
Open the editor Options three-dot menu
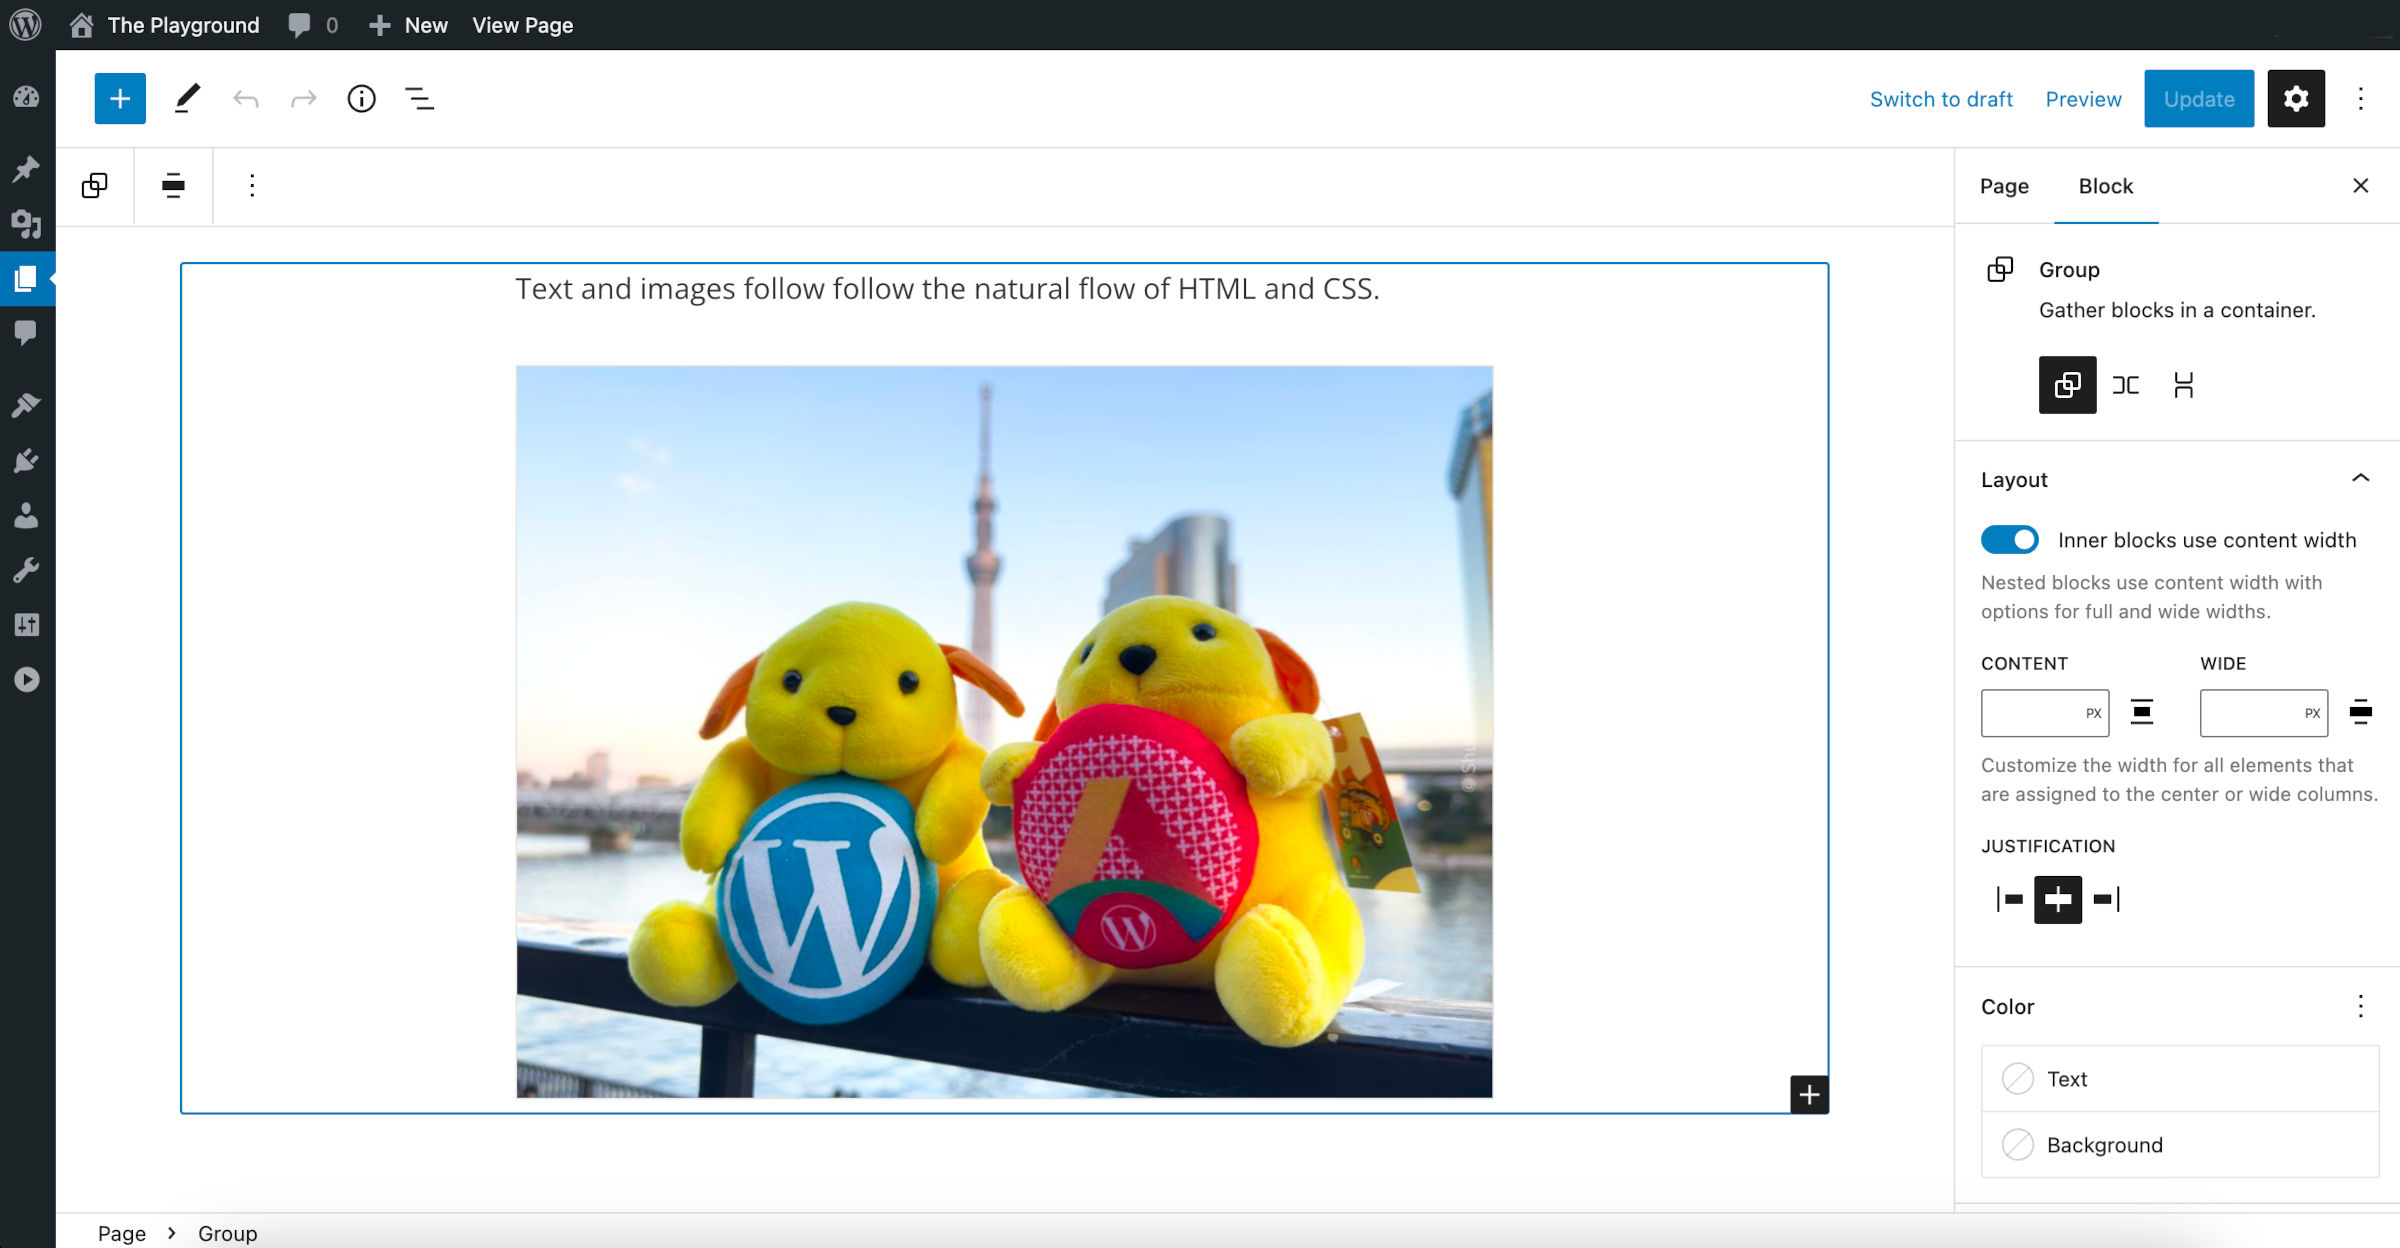pos(2361,98)
